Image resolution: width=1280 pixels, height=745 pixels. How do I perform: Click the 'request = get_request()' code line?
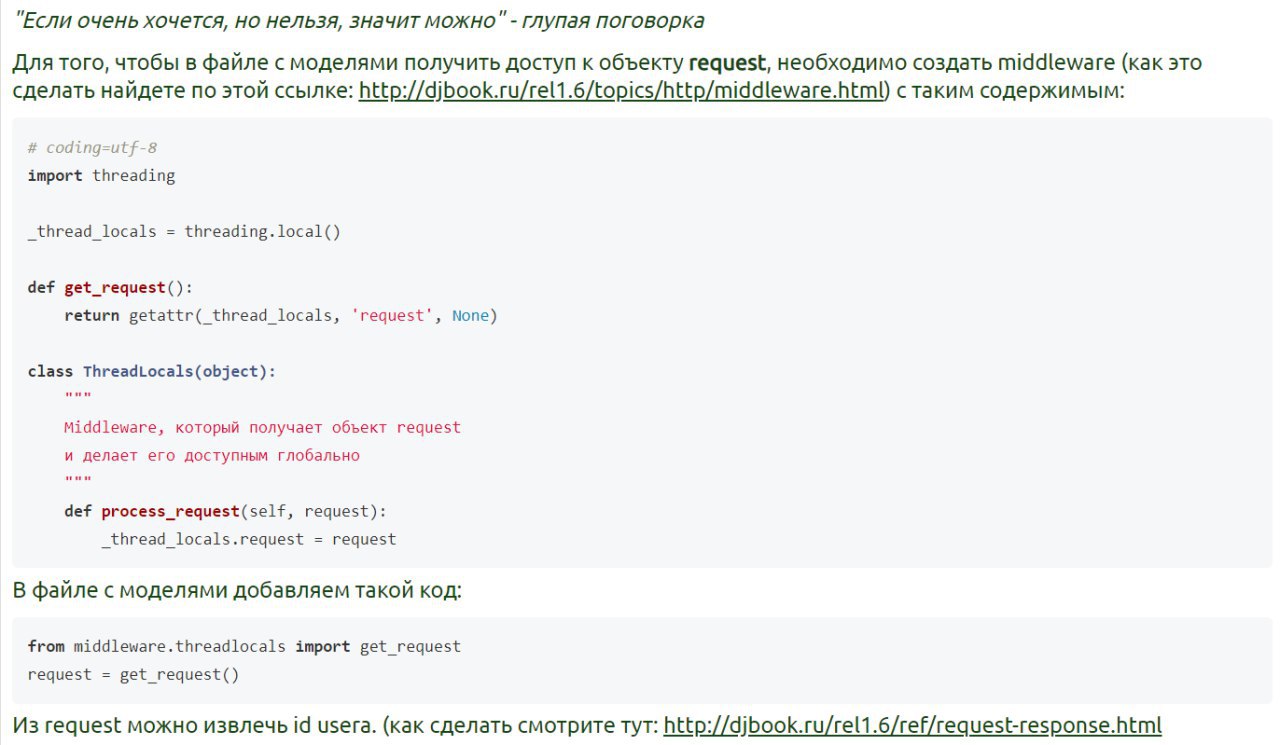133,675
